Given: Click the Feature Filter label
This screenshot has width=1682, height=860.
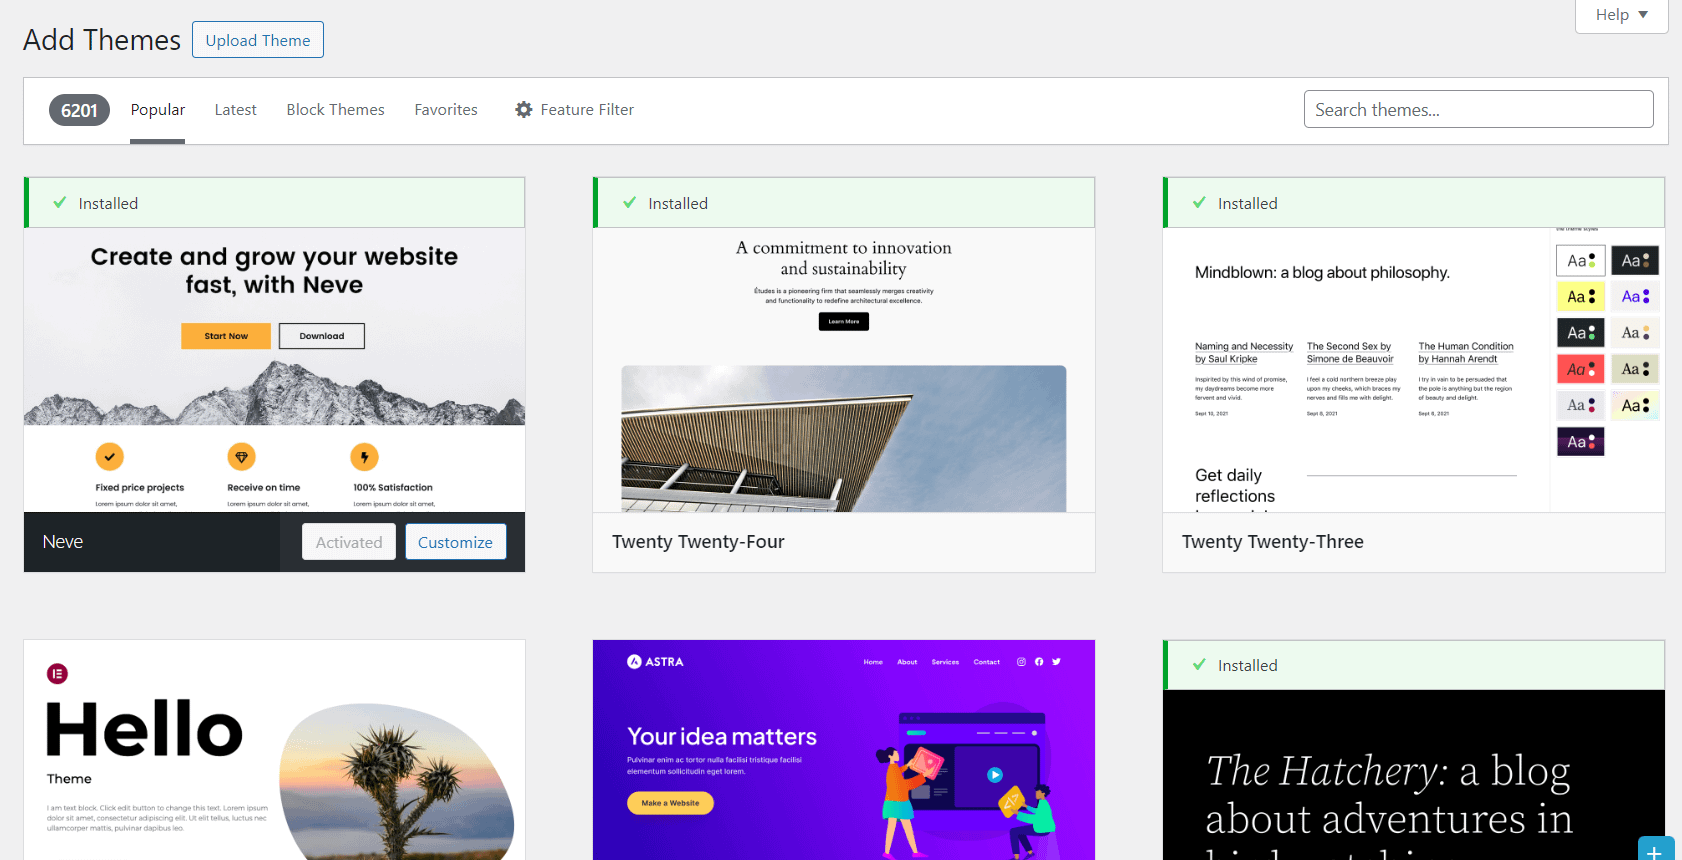Looking at the screenshot, I should coord(587,110).
